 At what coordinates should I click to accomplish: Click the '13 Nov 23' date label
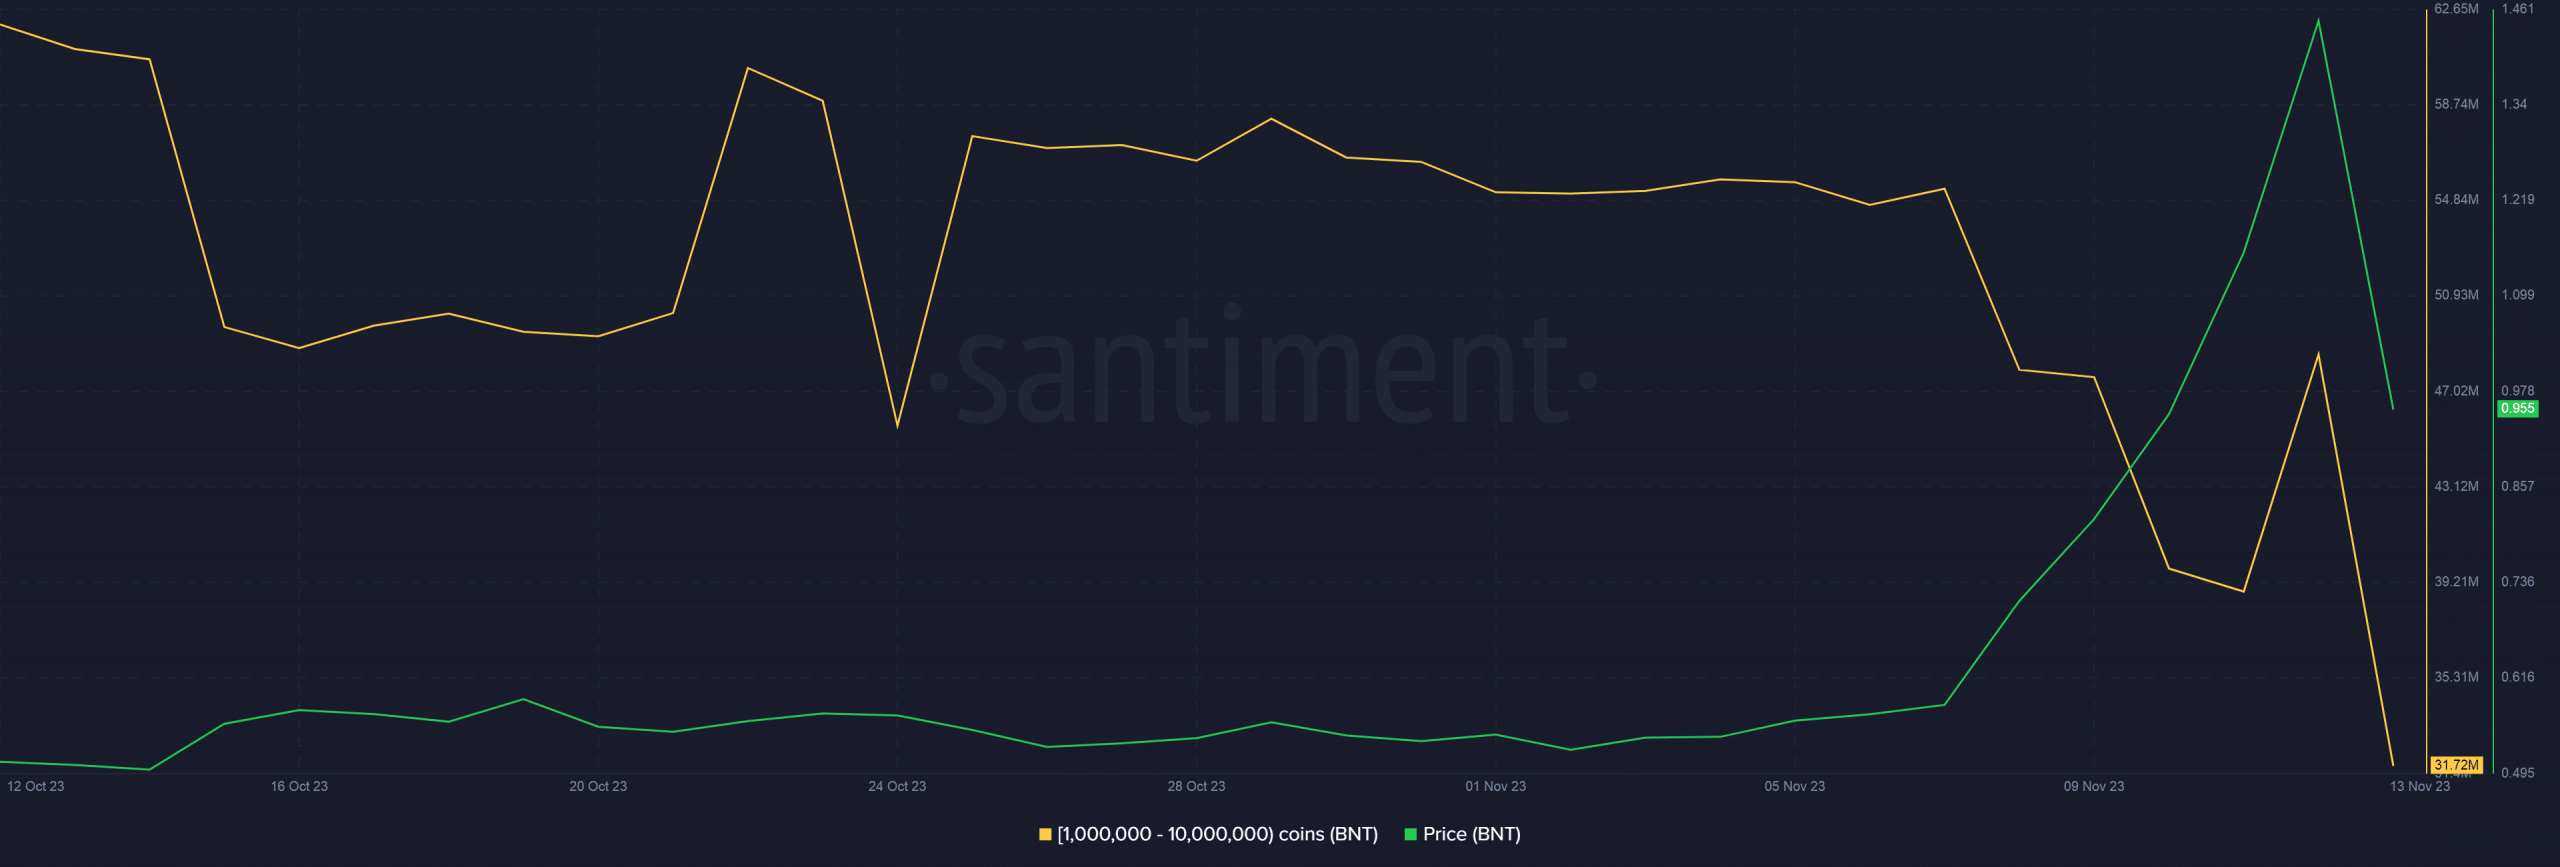(2419, 786)
